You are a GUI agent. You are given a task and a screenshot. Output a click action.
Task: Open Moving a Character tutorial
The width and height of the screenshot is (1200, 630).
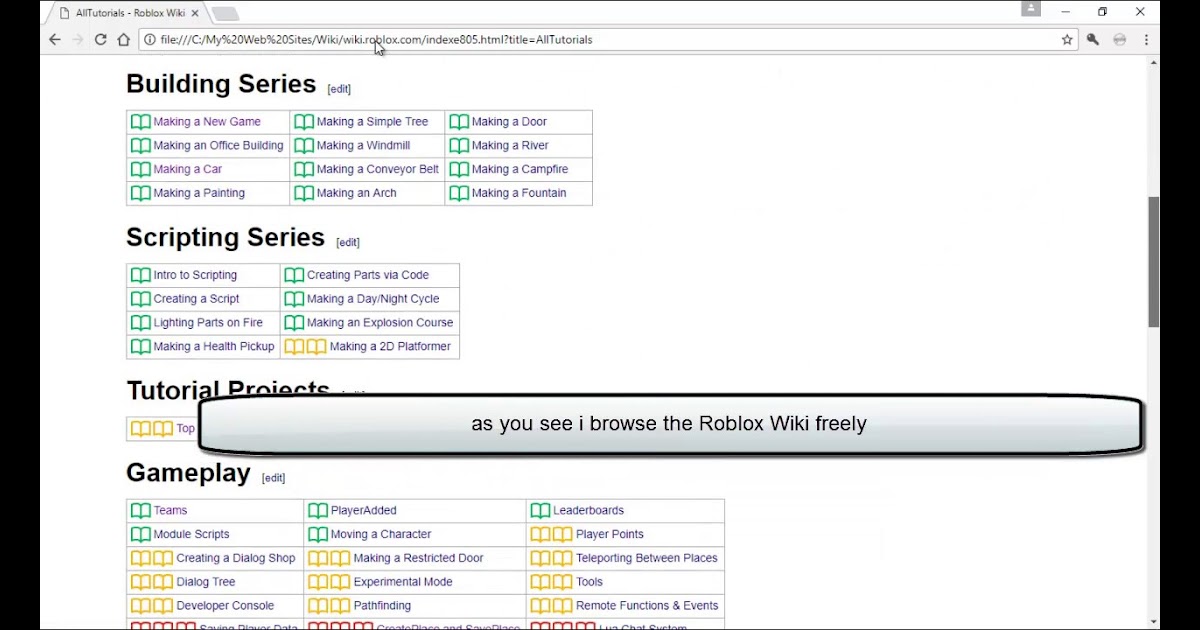[381, 535]
